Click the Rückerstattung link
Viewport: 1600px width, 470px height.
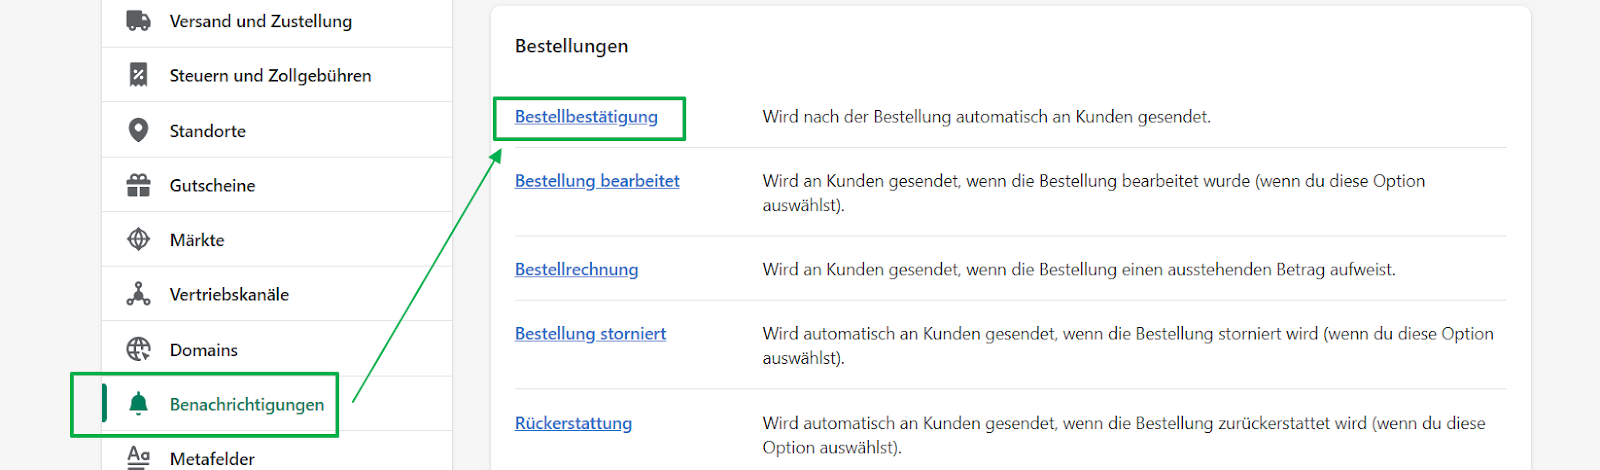pyautogui.click(x=573, y=423)
